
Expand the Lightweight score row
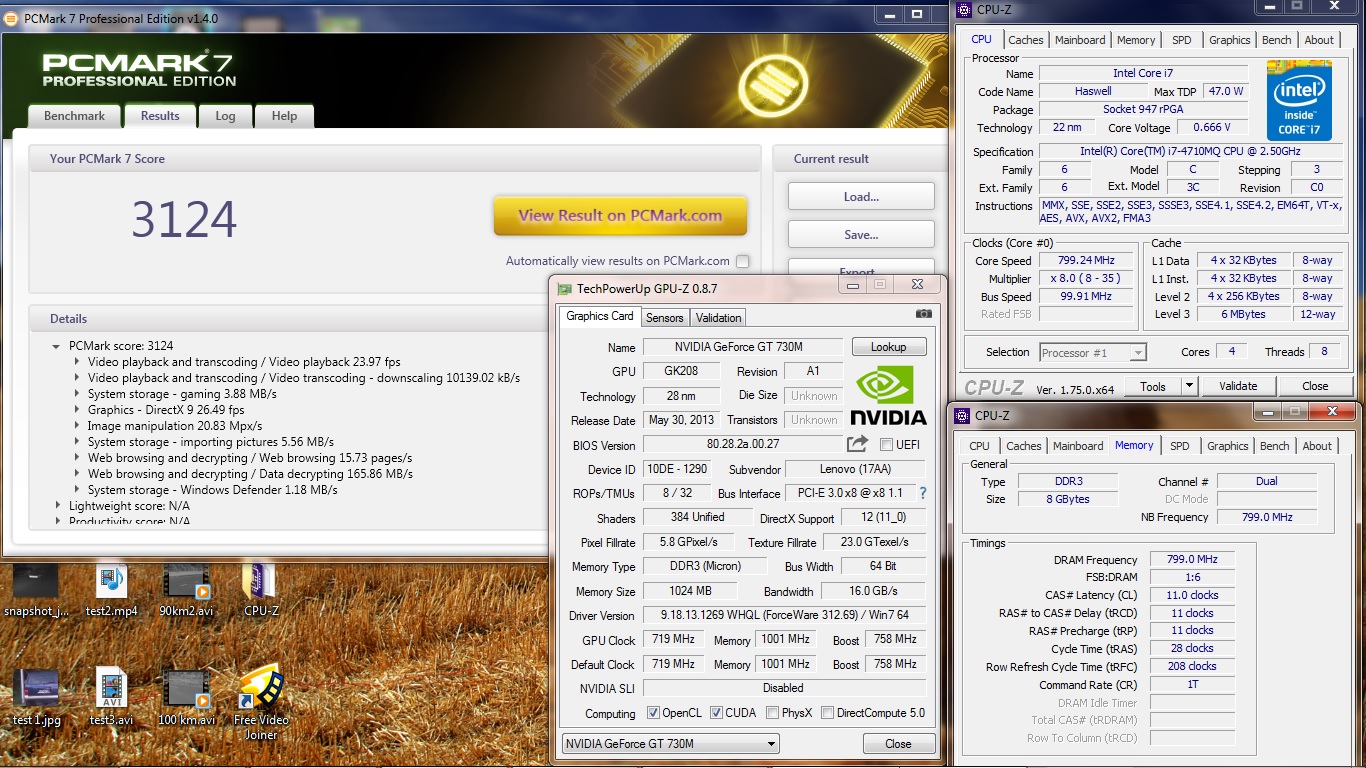57,506
